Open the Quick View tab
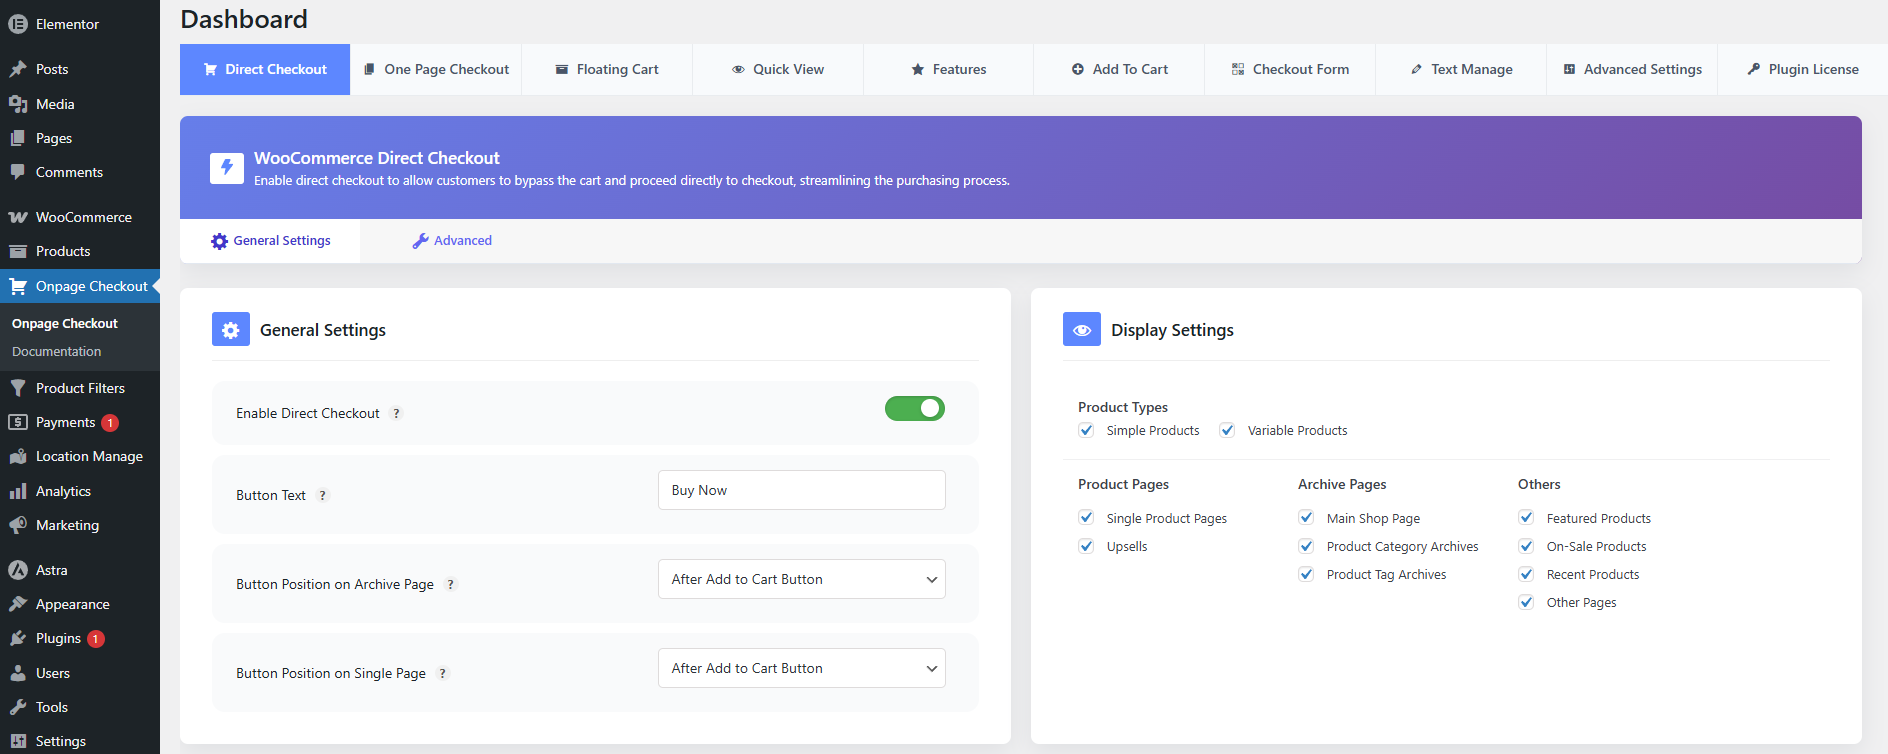This screenshot has height=754, width=1888. click(x=778, y=69)
